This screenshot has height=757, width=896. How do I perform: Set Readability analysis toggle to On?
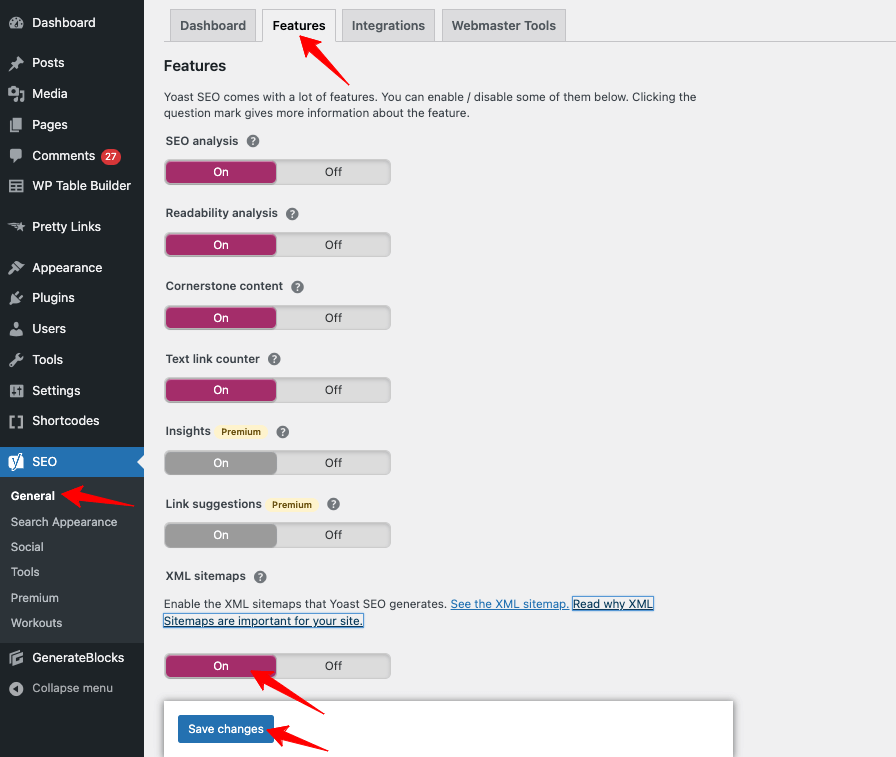click(x=221, y=245)
